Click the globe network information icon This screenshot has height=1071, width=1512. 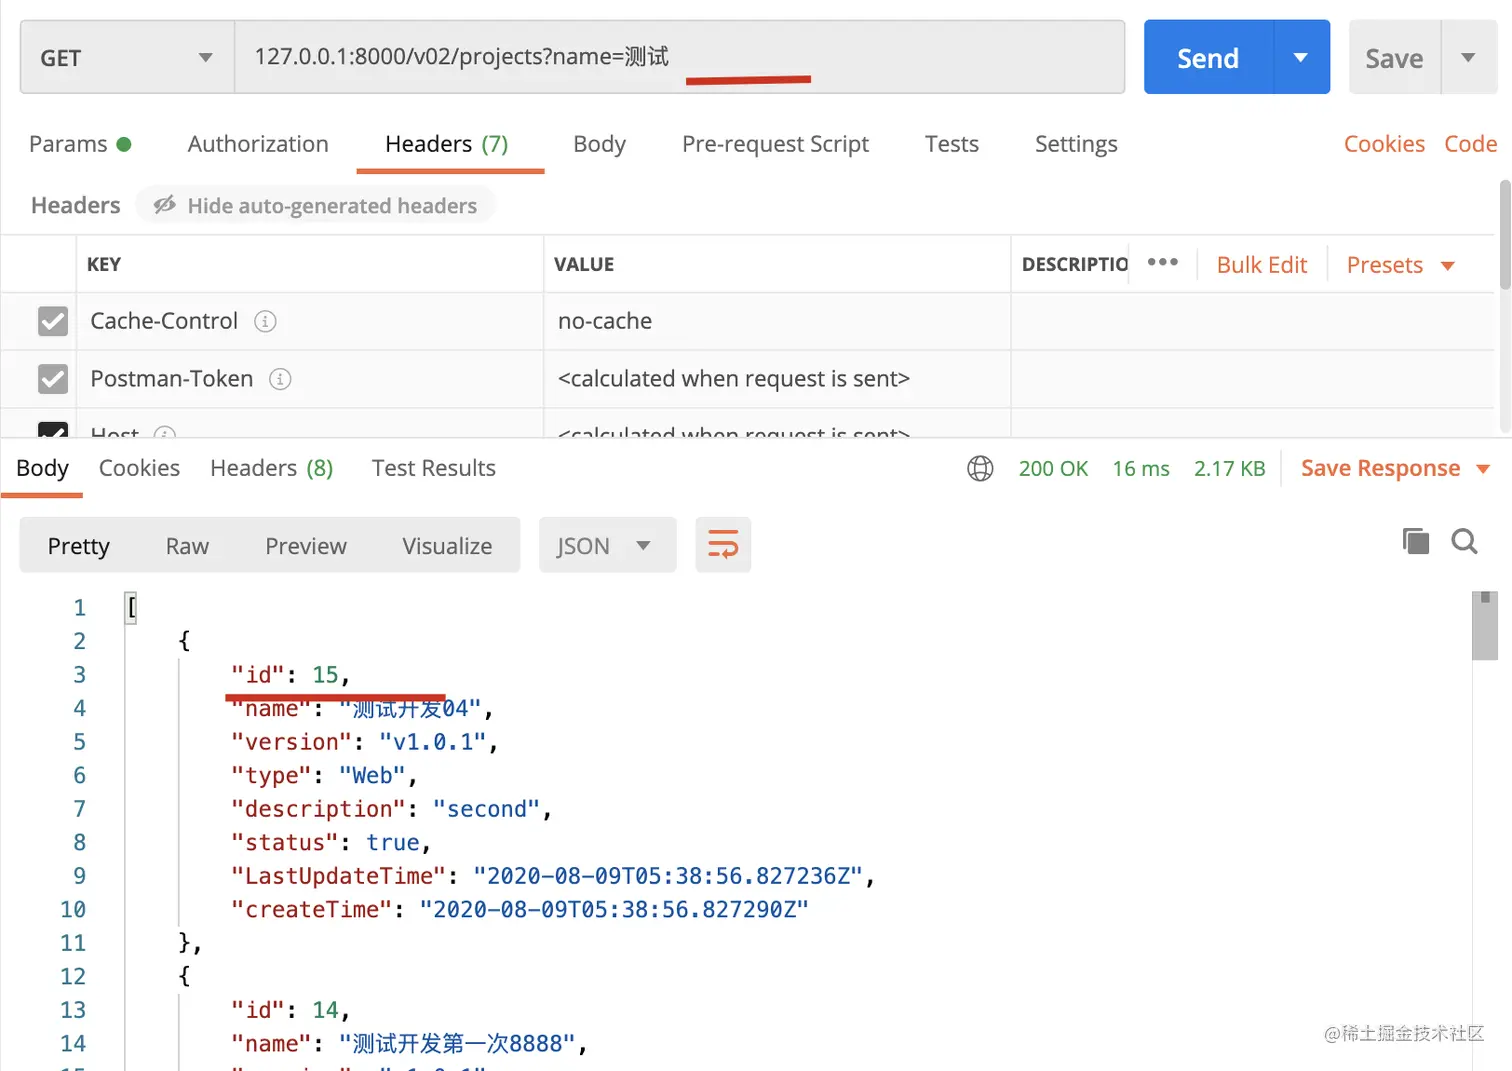980,468
